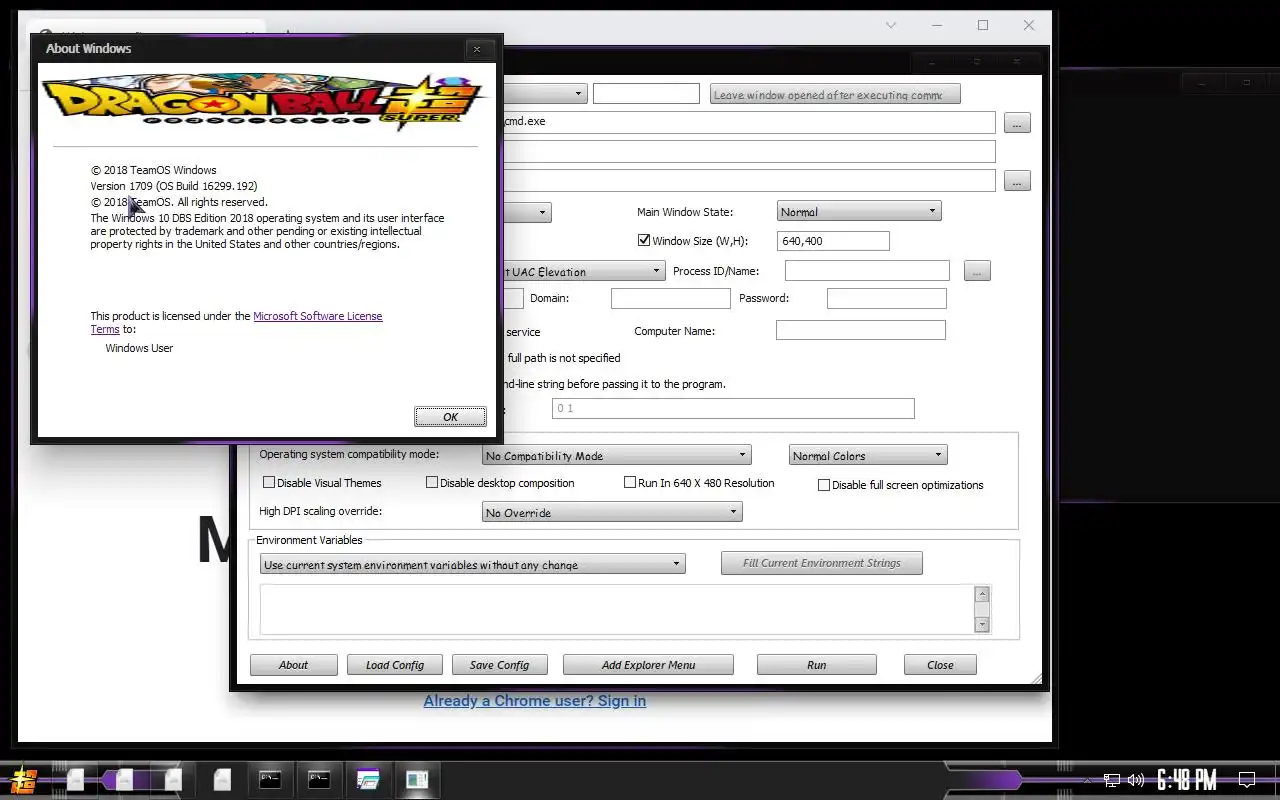The width and height of the screenshot is (1280, 800).
Task: Open the Action Center notification icon
Action: (1247, 779)
